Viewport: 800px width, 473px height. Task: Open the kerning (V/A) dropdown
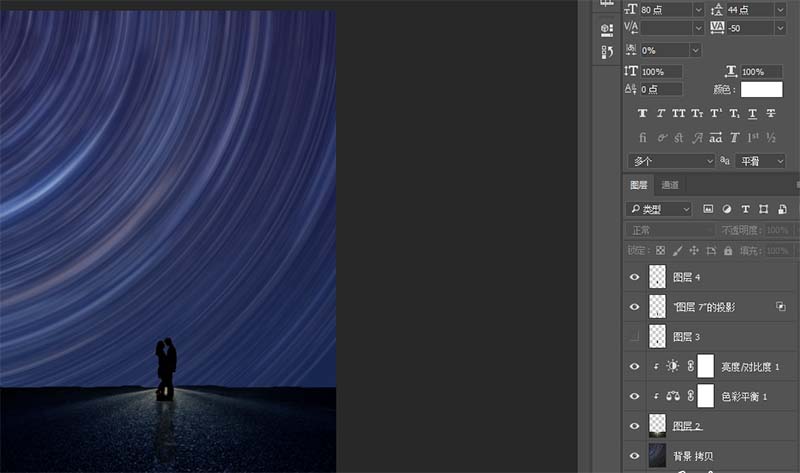(x=698, y=28)
